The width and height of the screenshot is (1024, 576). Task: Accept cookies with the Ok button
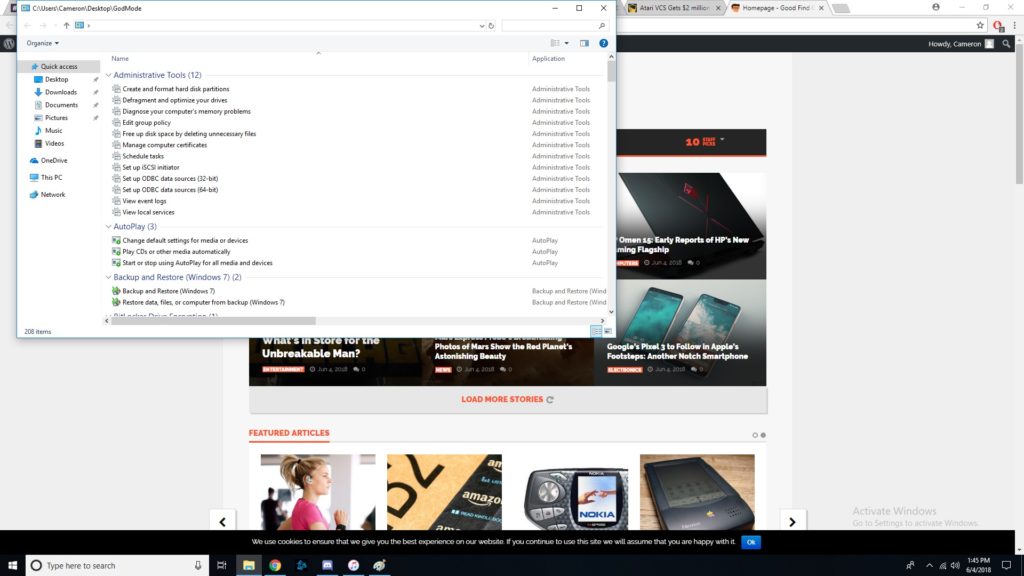751,542
